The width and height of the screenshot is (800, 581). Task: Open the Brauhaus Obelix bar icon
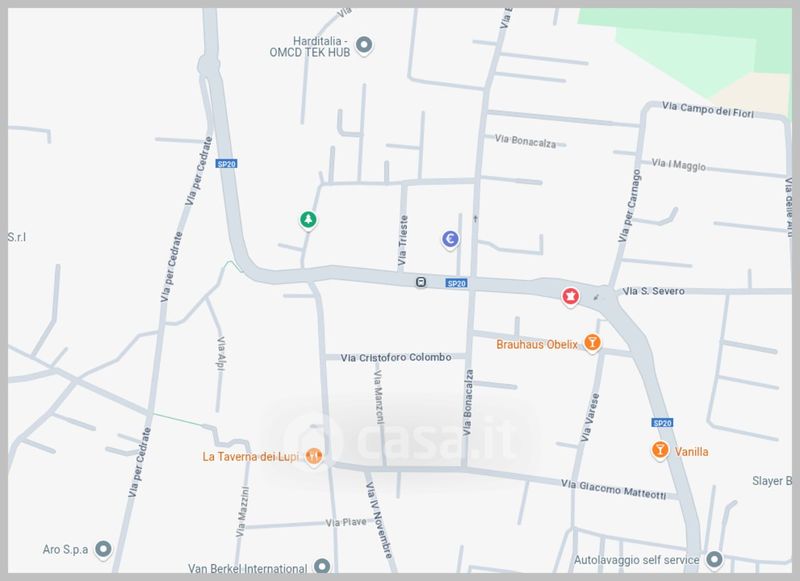pos(593,343)
